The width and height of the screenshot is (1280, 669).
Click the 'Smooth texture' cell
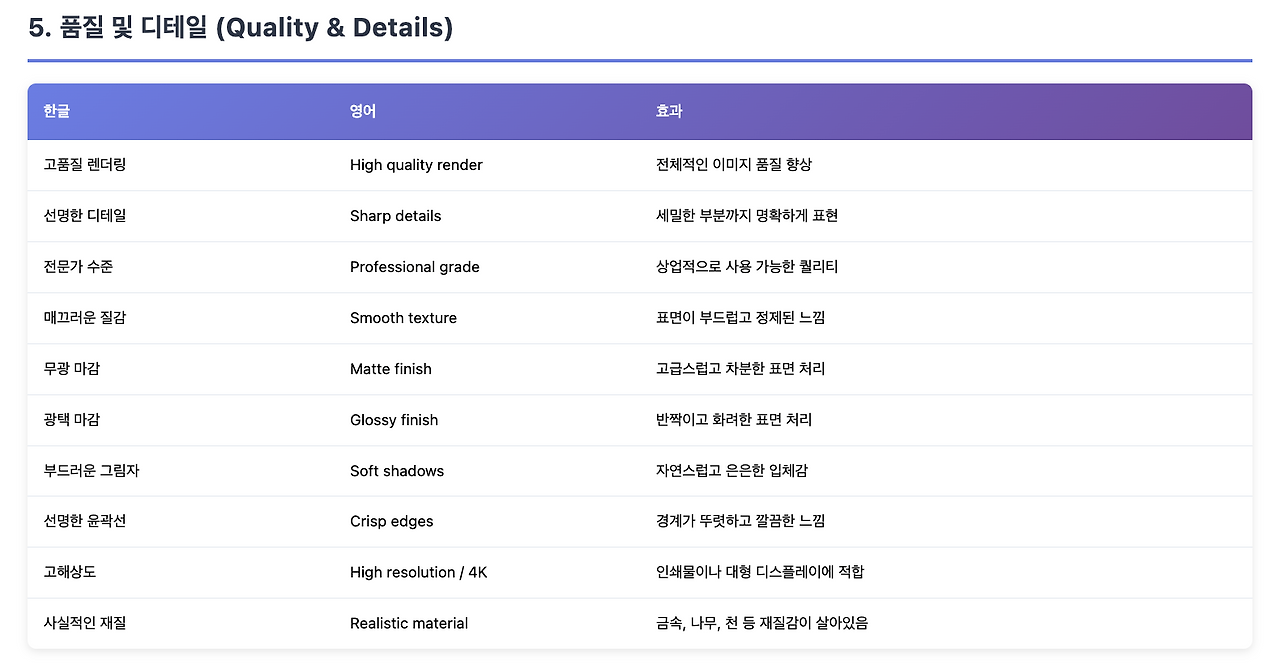[x=403, y=318]
